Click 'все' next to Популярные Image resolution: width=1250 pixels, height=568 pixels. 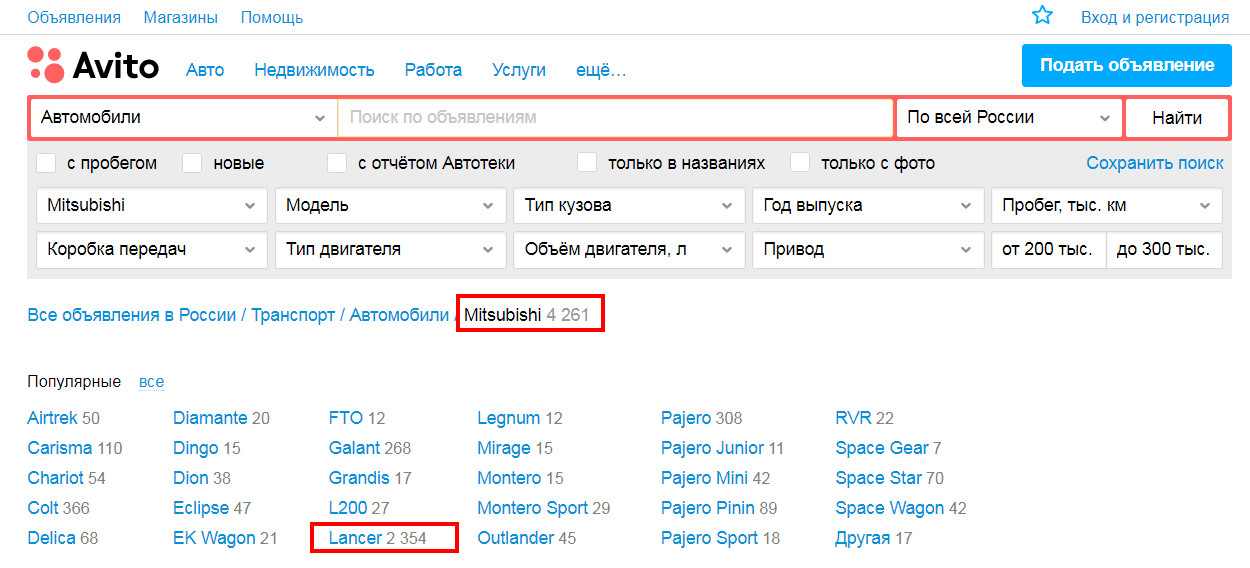click(152, 382)
